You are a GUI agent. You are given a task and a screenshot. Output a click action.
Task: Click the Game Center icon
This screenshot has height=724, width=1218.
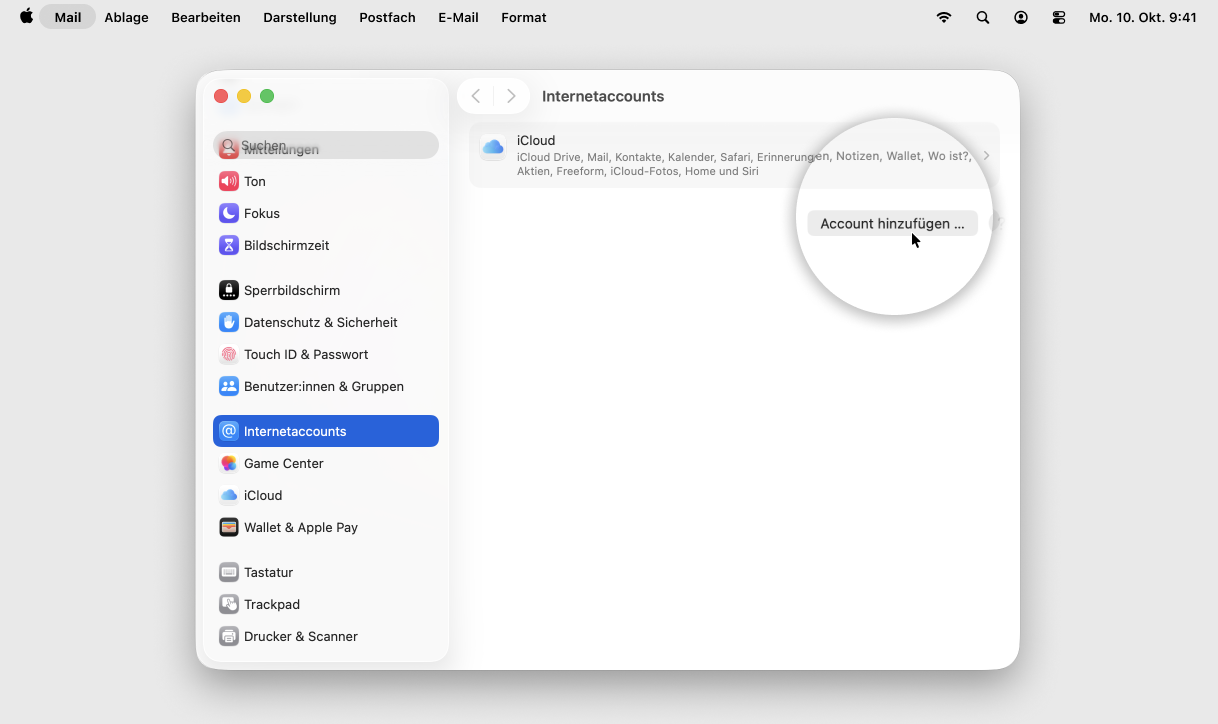pyautogui.click(x=229, y=463)
